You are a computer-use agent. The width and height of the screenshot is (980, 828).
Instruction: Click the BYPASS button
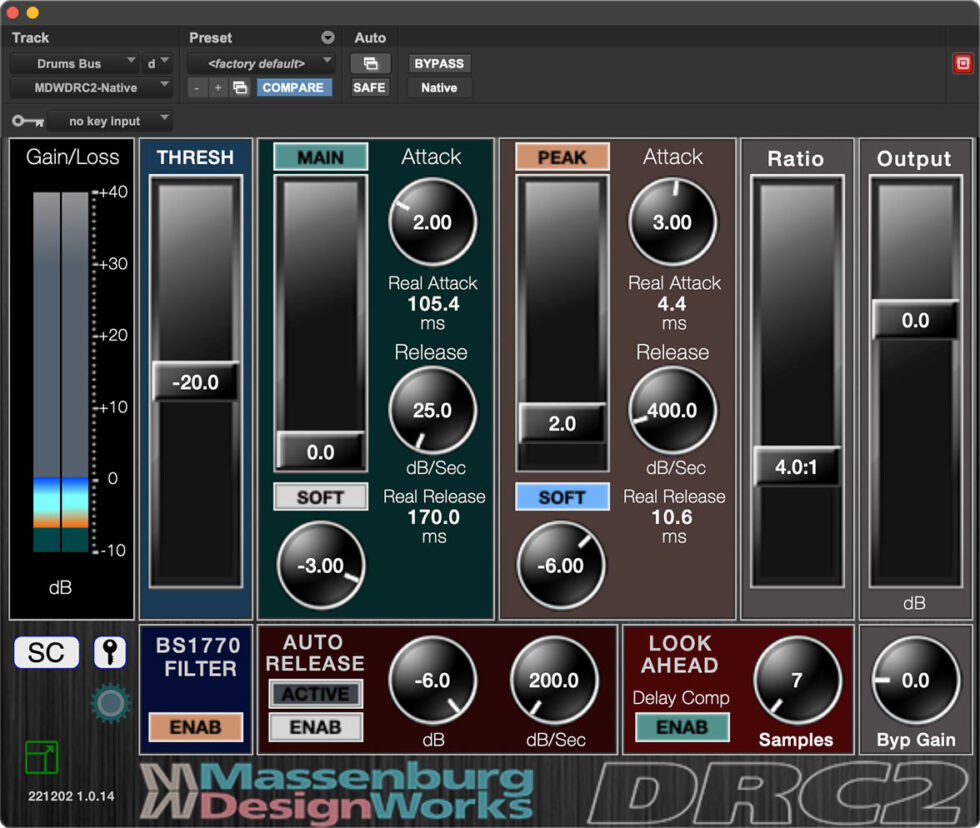pos(438,62)
